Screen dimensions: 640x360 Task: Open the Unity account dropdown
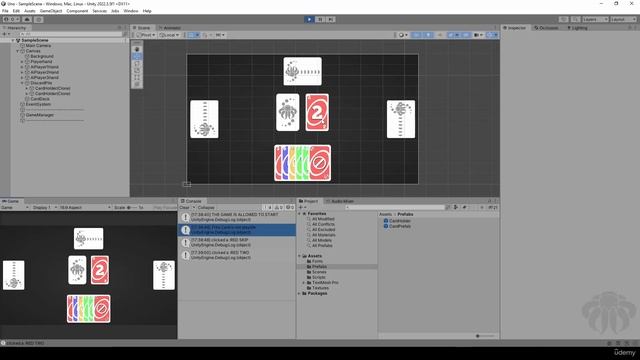(11, 19)
